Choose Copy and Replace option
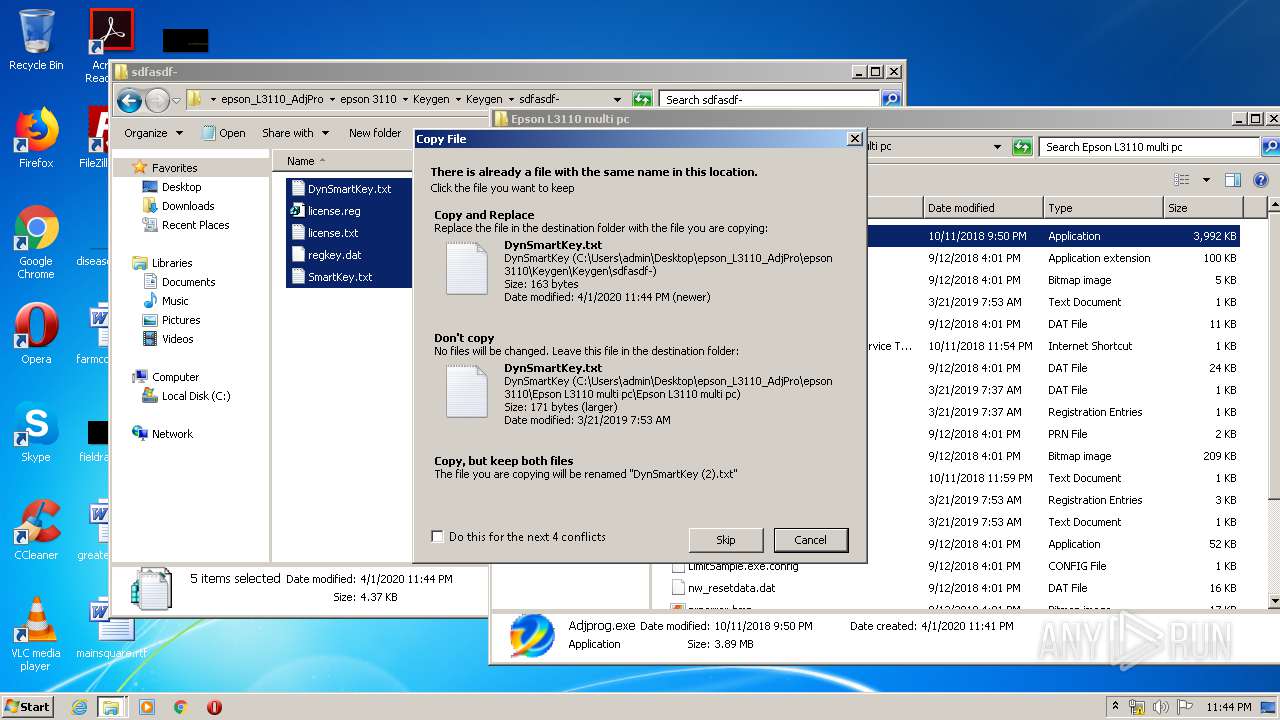This screenshot has width=1280, height=720. [x=638, y=256]
